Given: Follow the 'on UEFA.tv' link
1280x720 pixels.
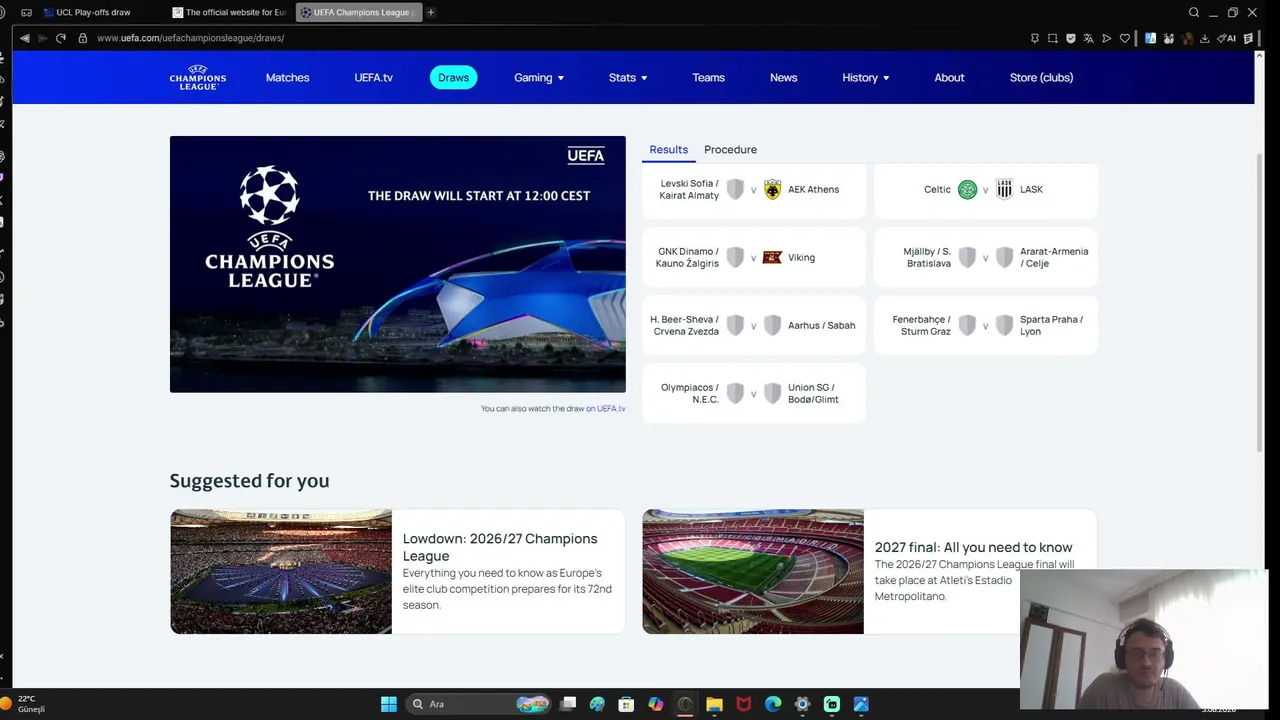Looking at the screenshot, I should pyautogui.click(x=605, y=409).
